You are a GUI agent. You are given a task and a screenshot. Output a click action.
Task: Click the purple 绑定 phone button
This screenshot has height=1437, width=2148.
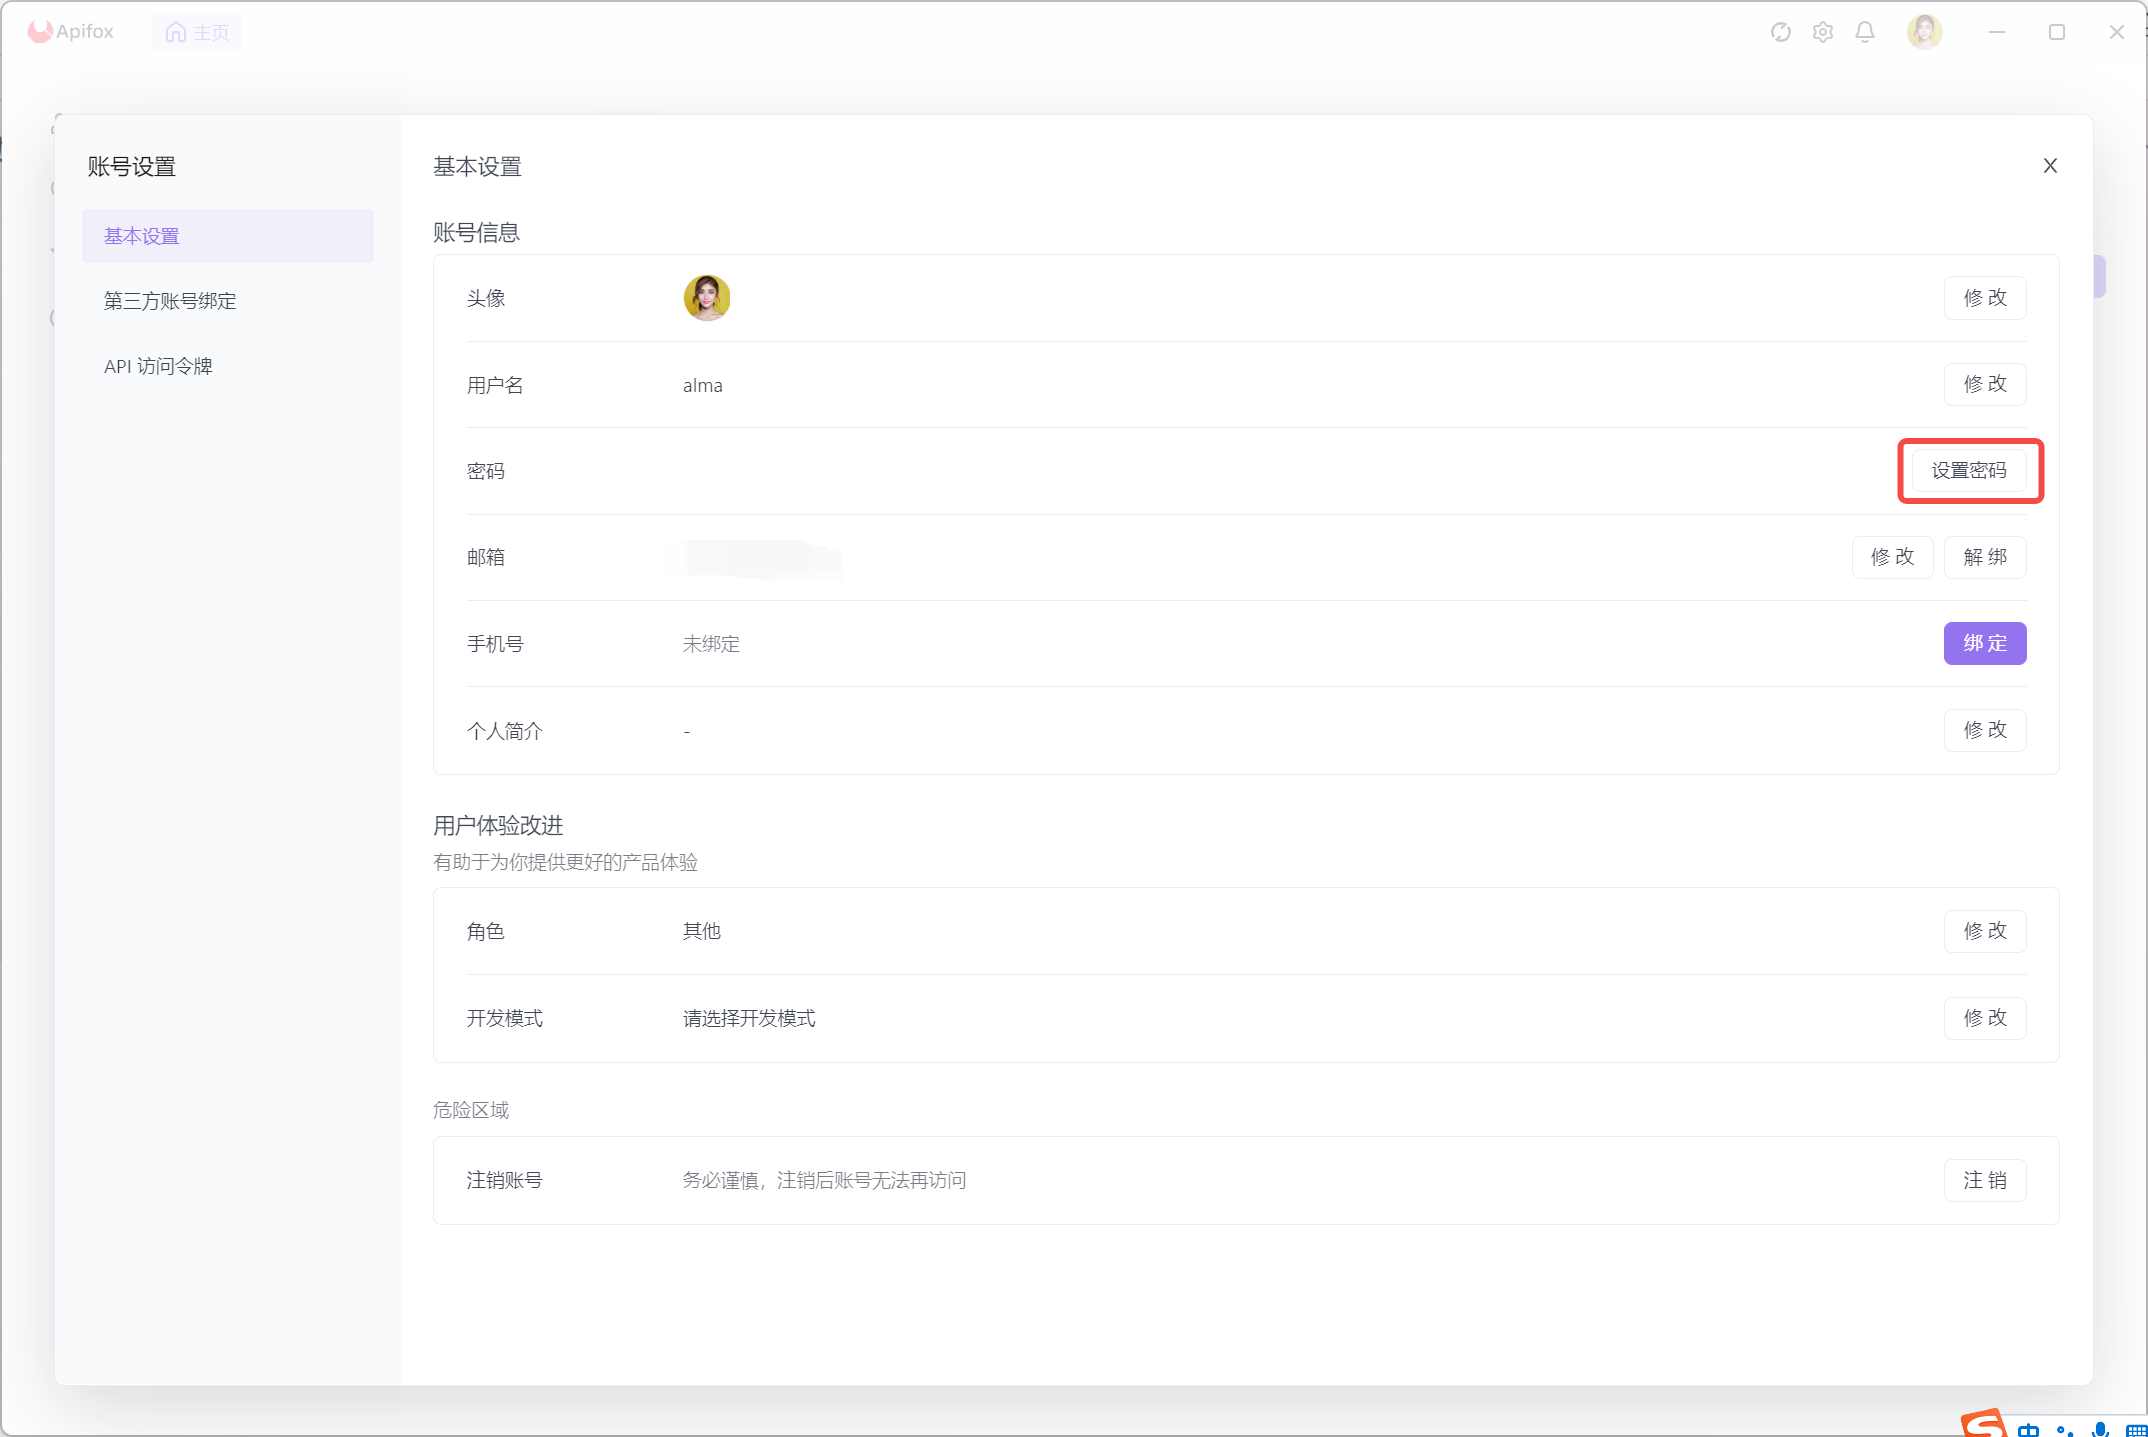(x=1984, y=643)
